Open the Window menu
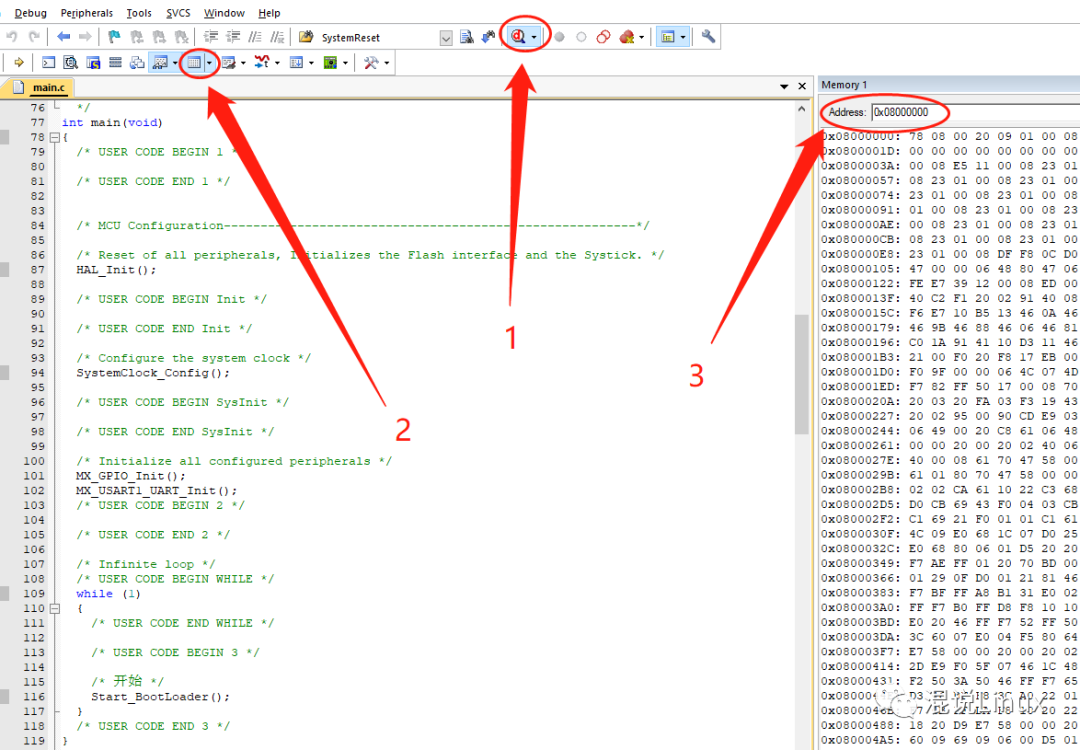 tap(225, 13)
